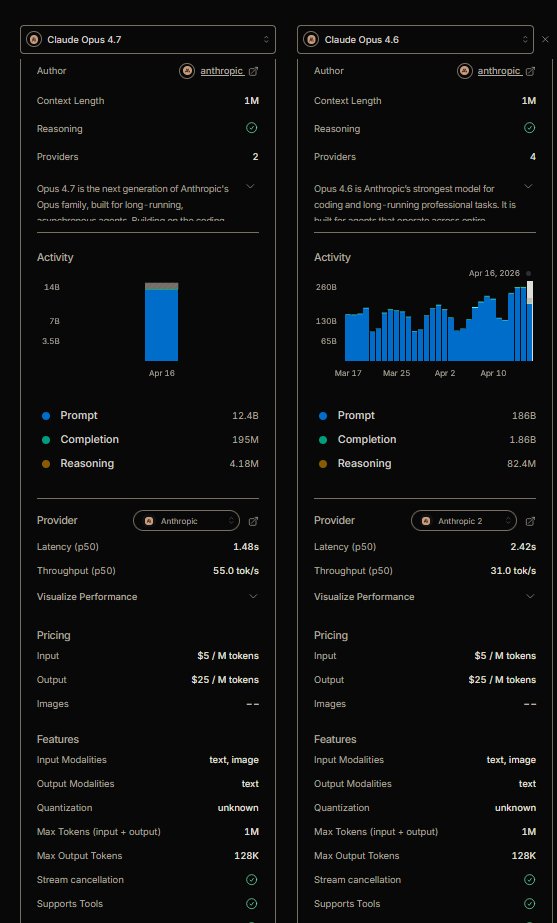557x923 pixels.
Task: Click Supports Tools check icon for Opus 4.6
Action: [x=529, y=904]
